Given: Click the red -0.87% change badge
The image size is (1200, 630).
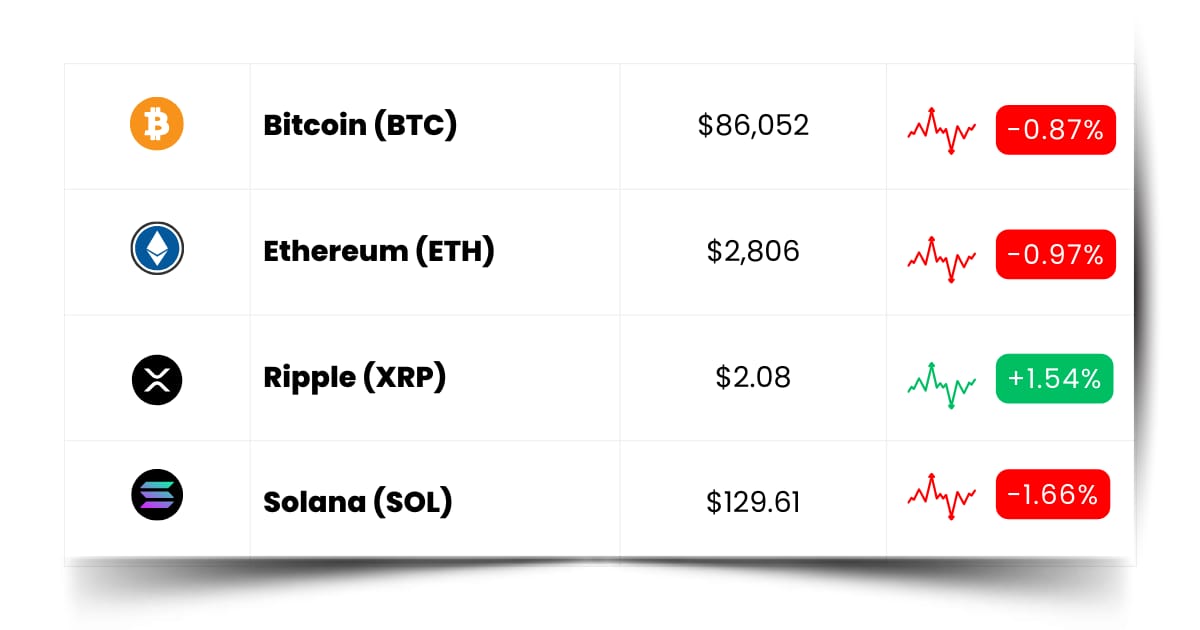Looking at the screenshot, I should (1055, 129).
